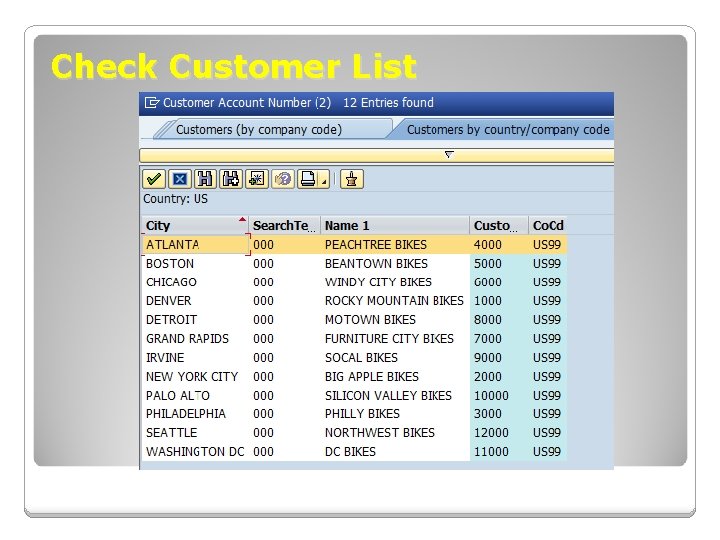Select the GRAND RAPIDS city cell

pos(196,338)
